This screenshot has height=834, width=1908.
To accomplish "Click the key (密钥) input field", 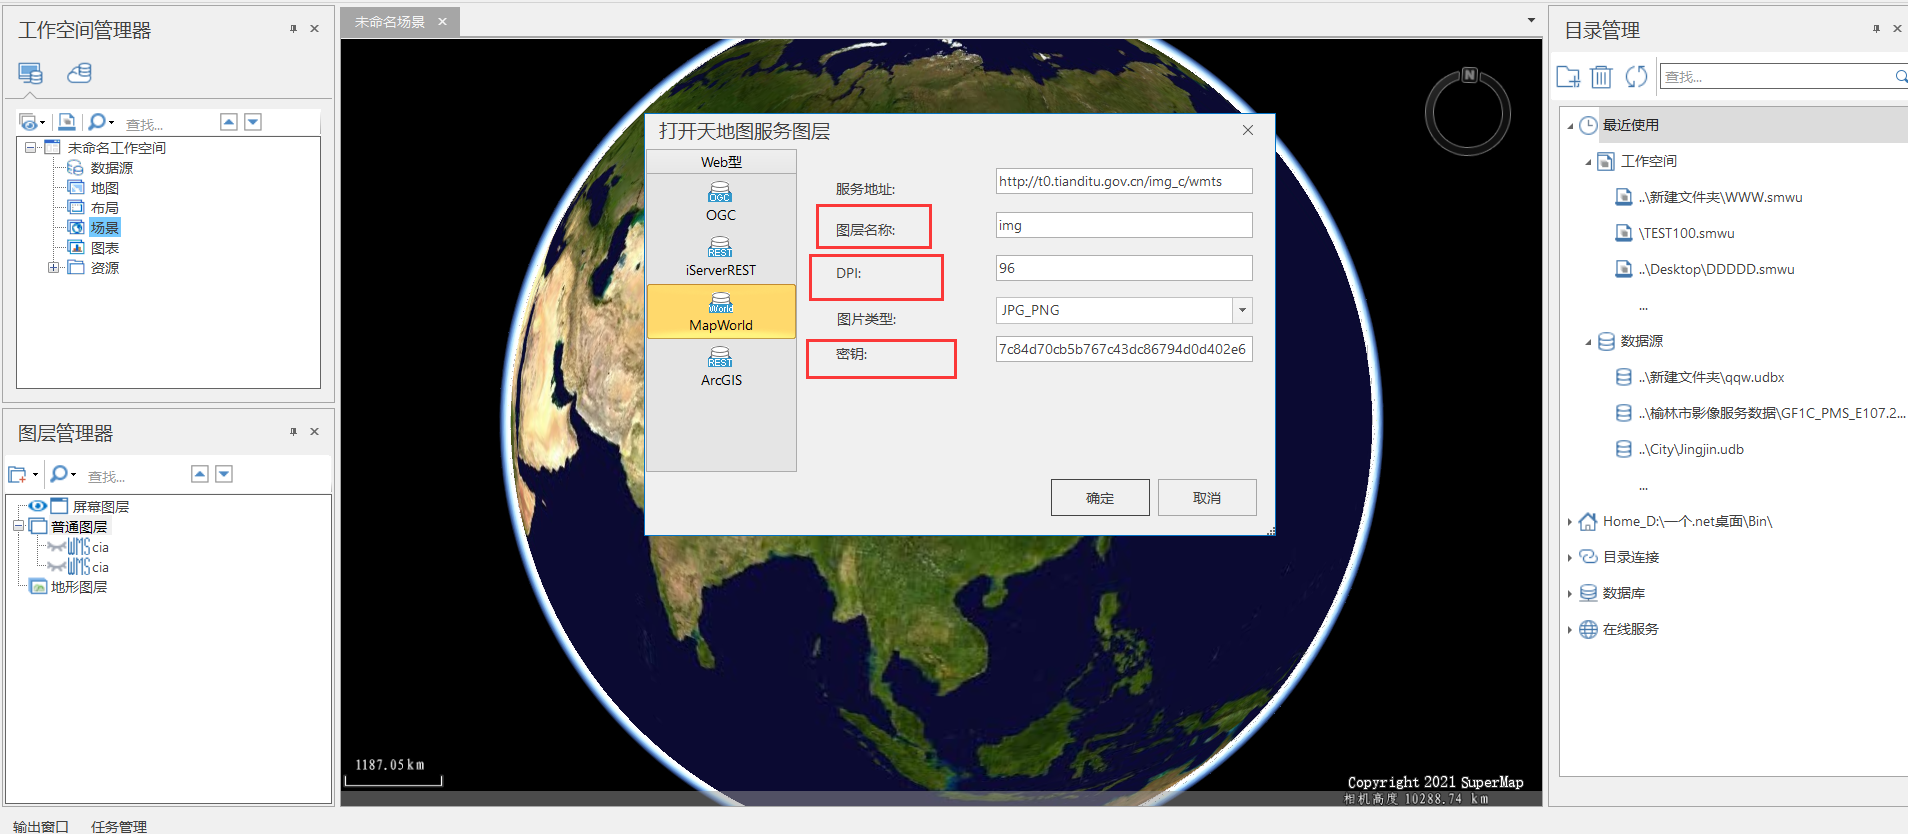I will click(1124, 349).
